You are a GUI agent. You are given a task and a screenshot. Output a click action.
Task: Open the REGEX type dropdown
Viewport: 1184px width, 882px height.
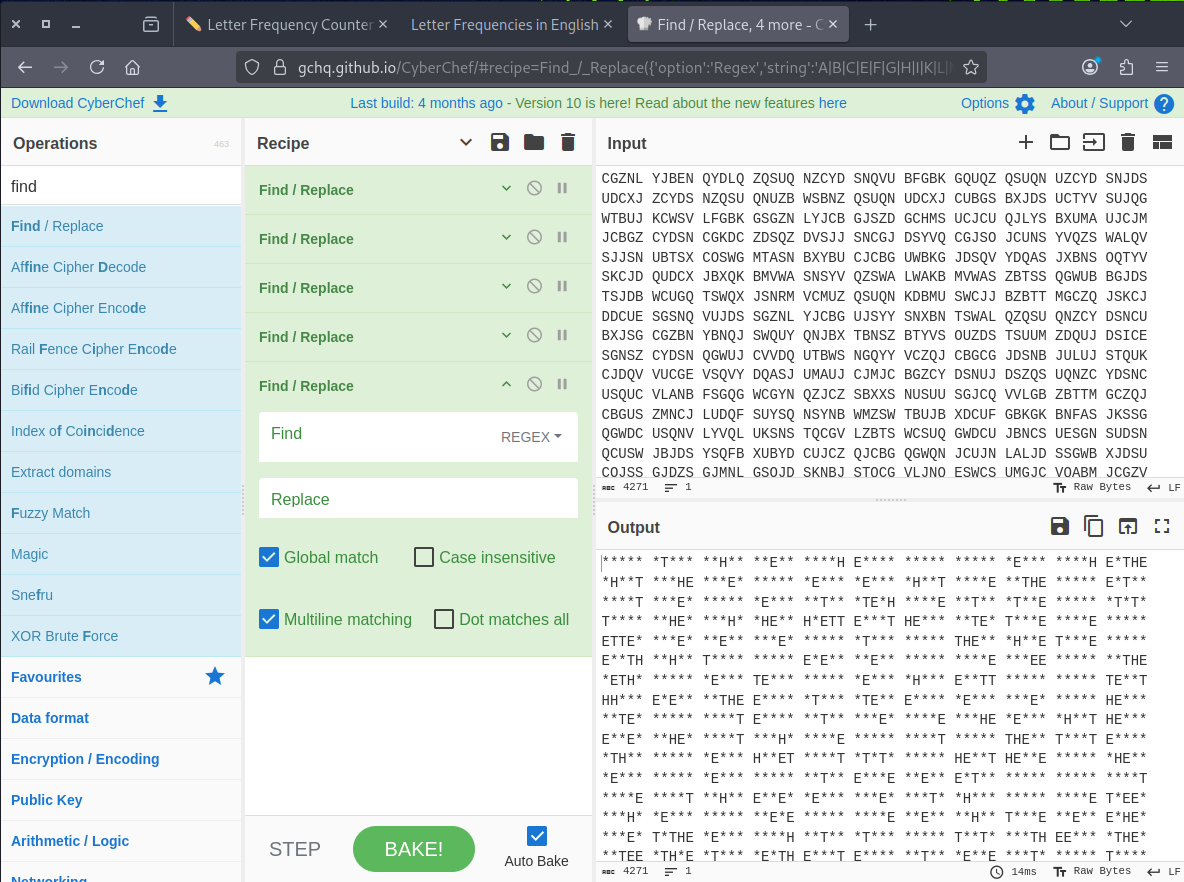coord(531,437)
